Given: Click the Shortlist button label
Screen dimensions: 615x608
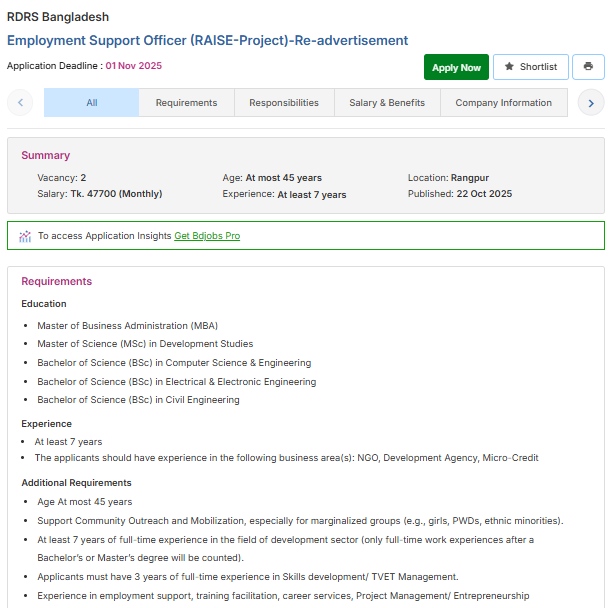Looking at the screenshot, I should pos(538,67).
